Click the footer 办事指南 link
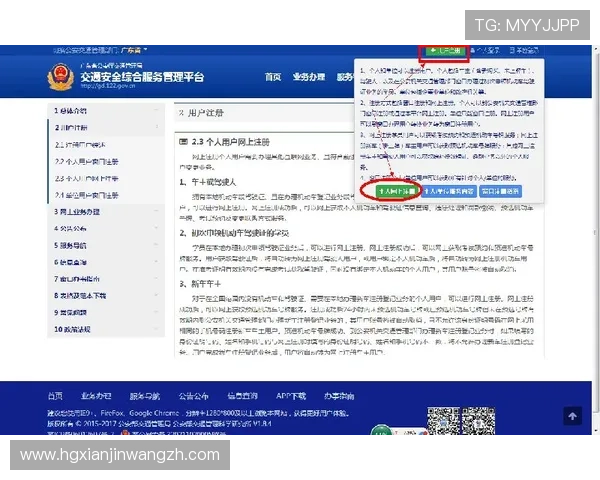600x480 pixels. (x=339, y=396)
